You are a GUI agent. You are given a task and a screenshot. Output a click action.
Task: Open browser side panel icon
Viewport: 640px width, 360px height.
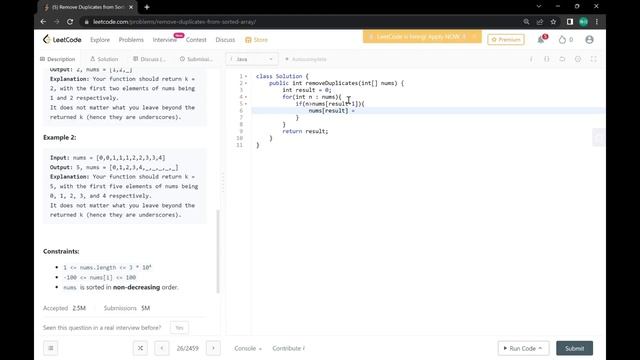pyautogui.click(x=570, y=22)
